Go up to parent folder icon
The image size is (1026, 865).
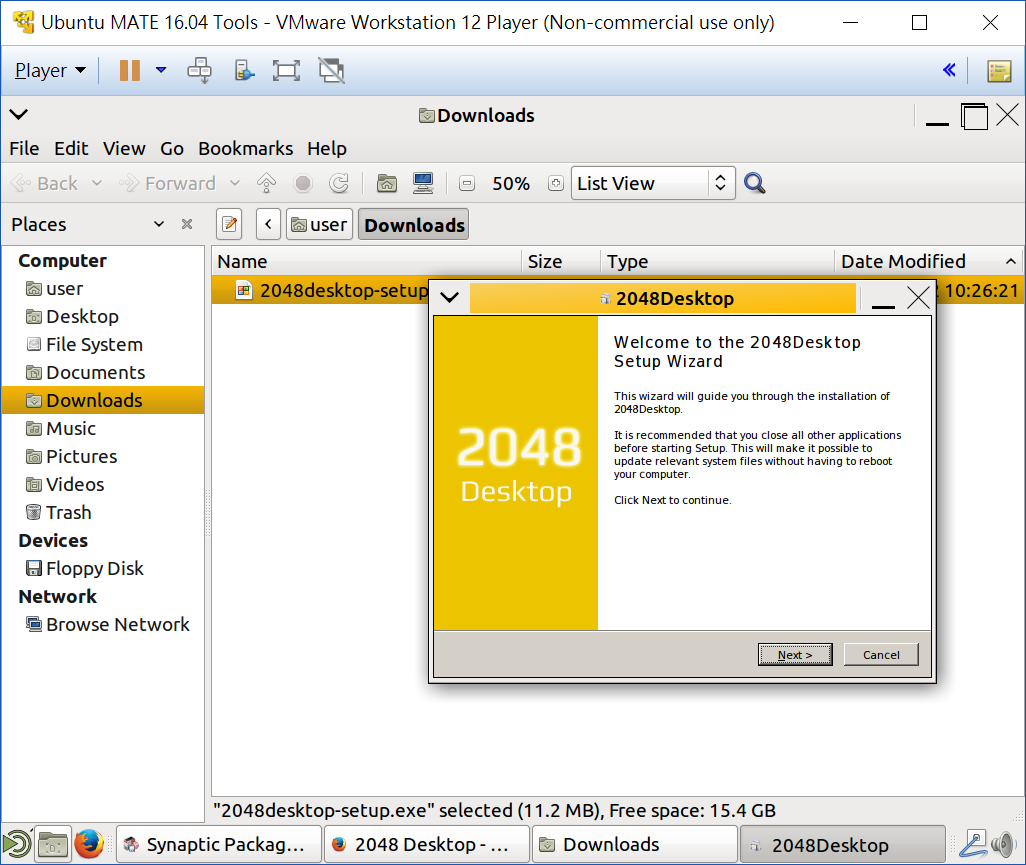(266, 183)
